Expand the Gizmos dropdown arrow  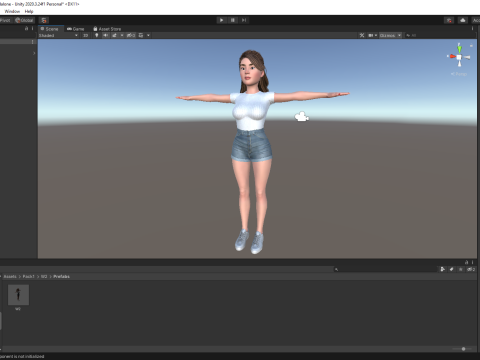pyautogui.click(x=399, y=35)
